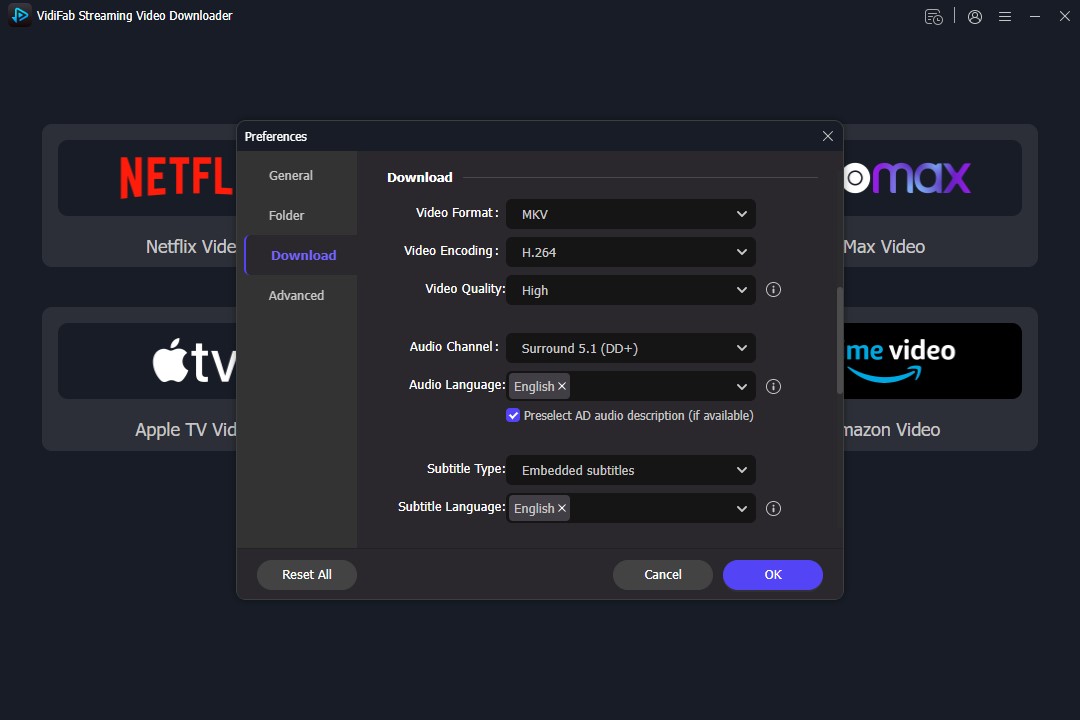View the Video Quality info tooltip
The width and height of the screenshot is (1080, 720).
tap(773, 289)
